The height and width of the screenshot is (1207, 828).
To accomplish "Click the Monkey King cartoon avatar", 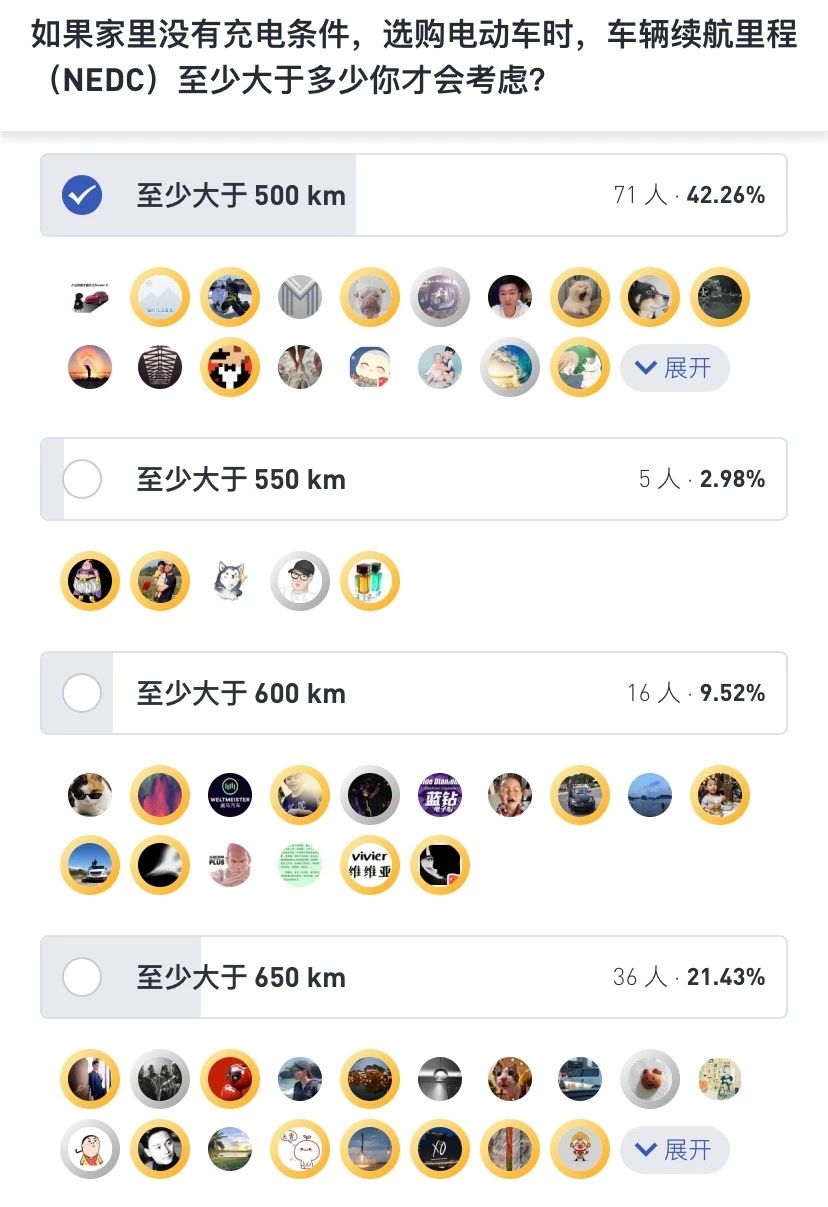I will 580,1149.
